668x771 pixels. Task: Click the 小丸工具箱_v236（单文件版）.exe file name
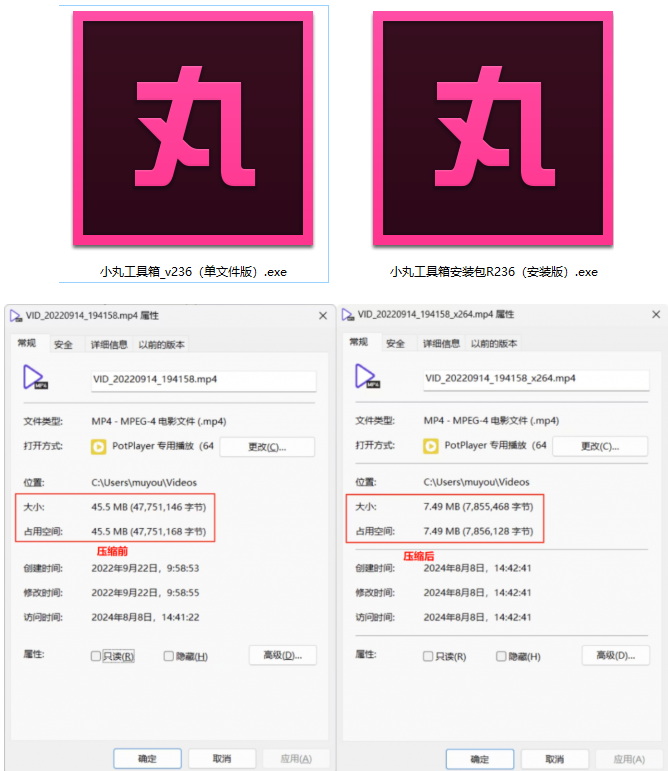point(193,272)
